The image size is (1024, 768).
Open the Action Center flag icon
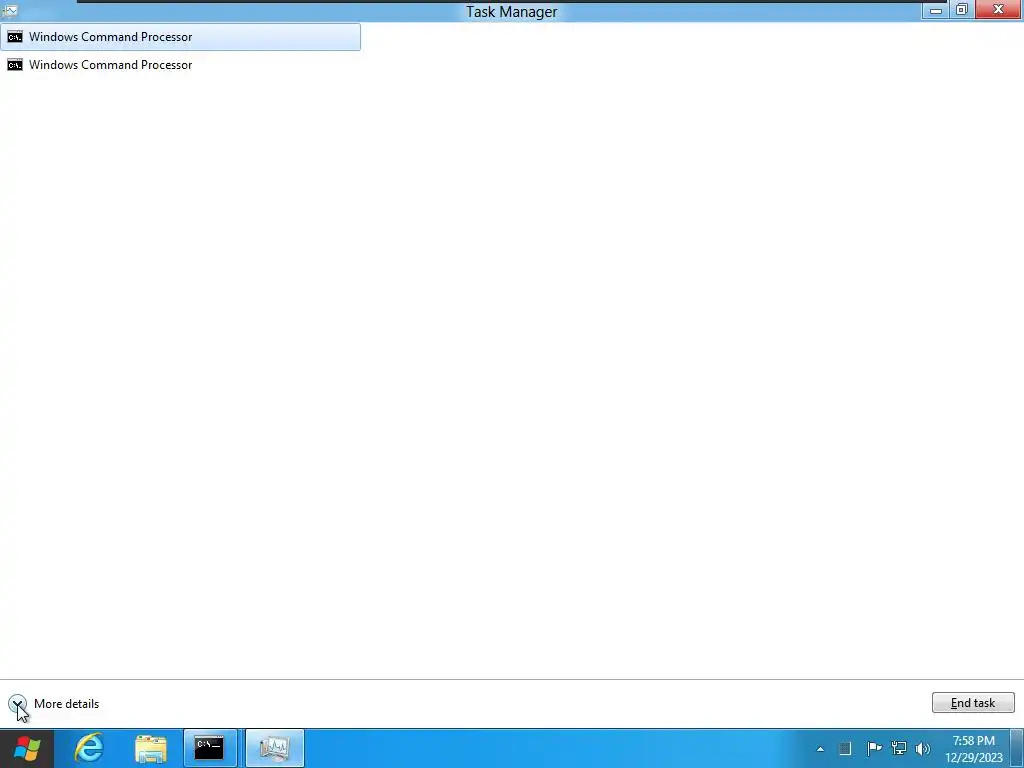[x=874, y=748]
